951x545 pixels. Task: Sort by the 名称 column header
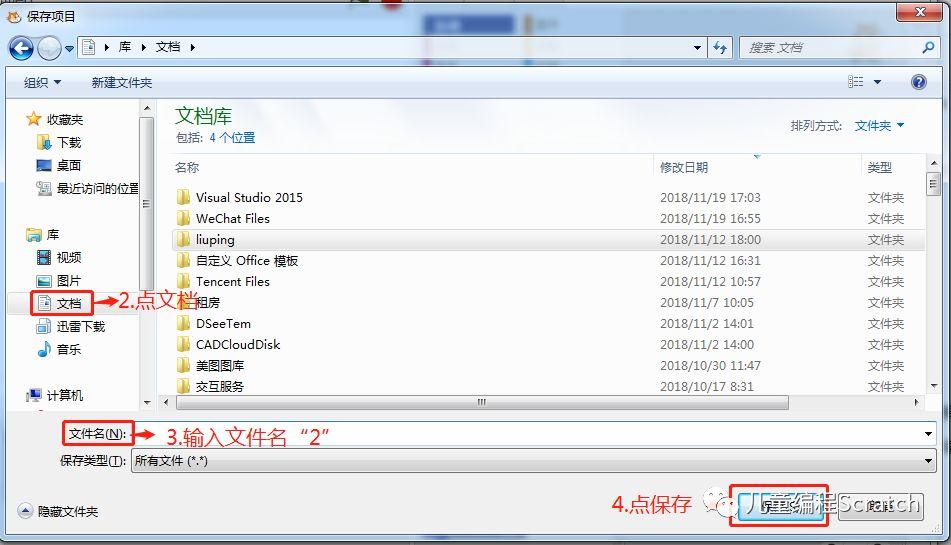point(187,167)
